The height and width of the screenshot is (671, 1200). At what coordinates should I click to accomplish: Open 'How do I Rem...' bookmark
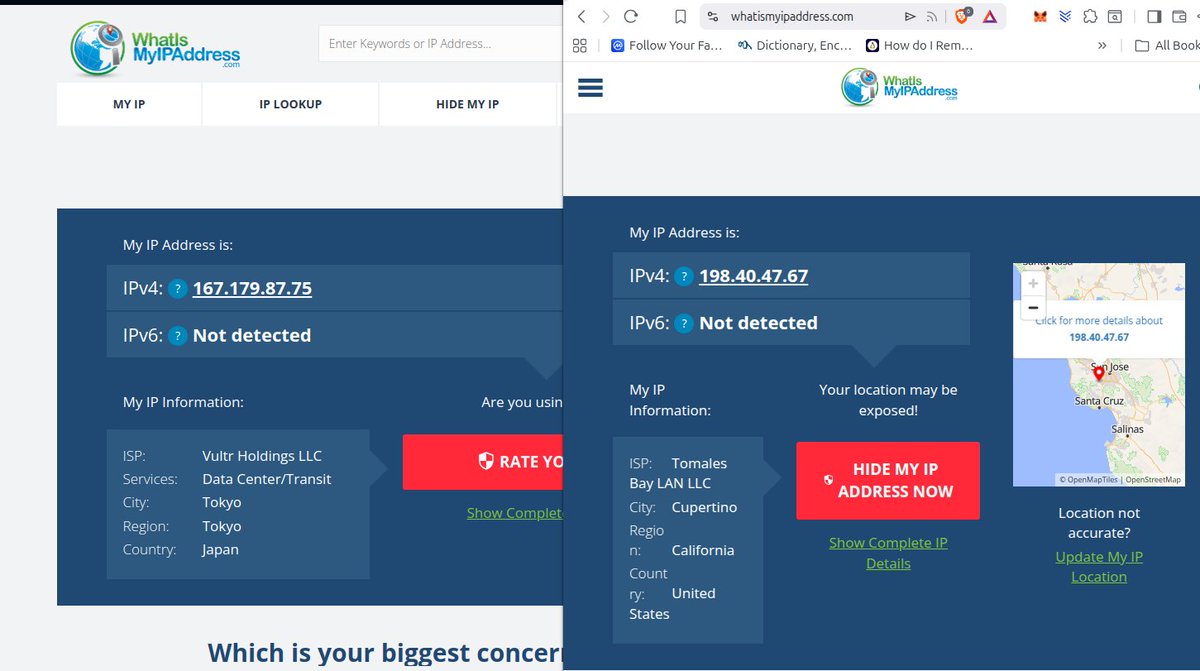[x=919, y=45]
